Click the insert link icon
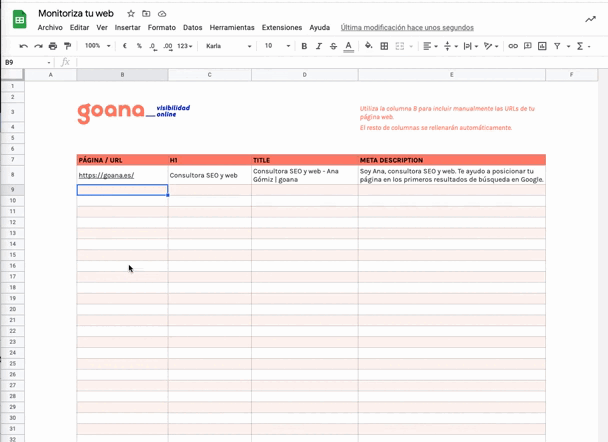 click(x=513, y=46)
